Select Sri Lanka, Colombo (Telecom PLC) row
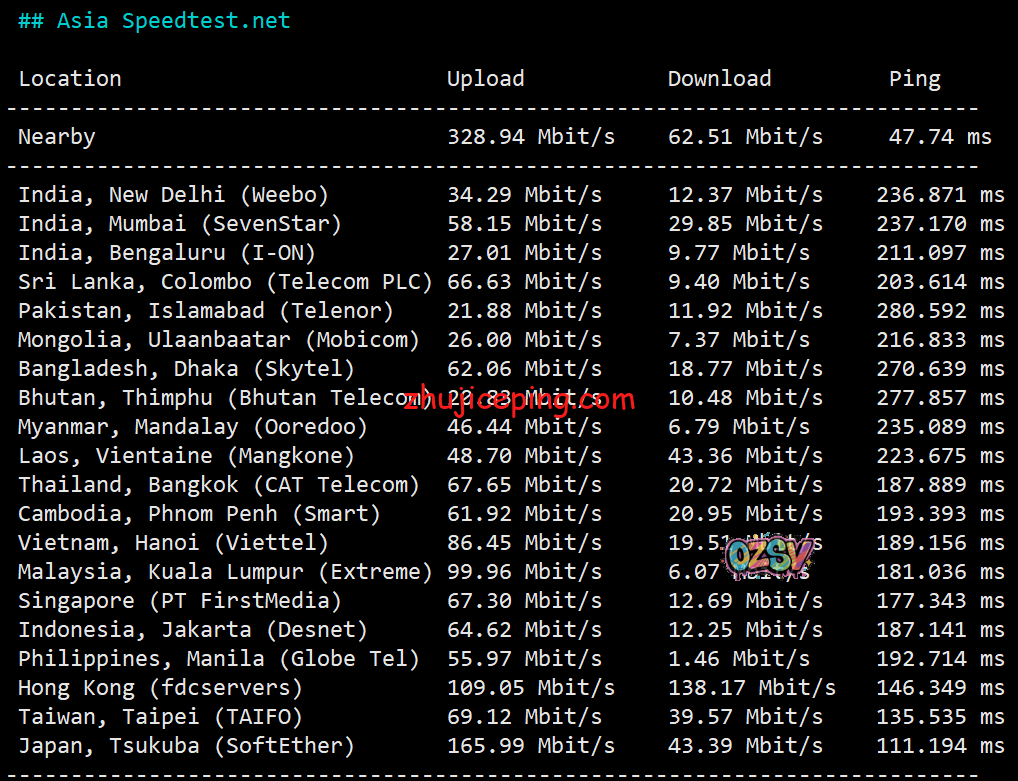This screenshot has height=781, width=1018. point(225,282)
